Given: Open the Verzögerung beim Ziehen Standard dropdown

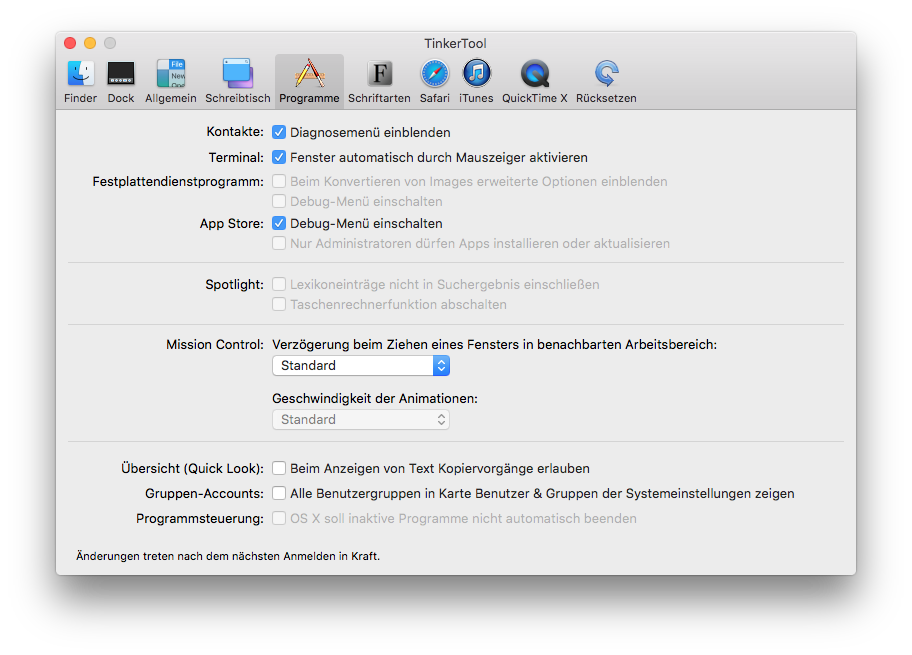Looking at the screenshot, I should pos(361,365).
